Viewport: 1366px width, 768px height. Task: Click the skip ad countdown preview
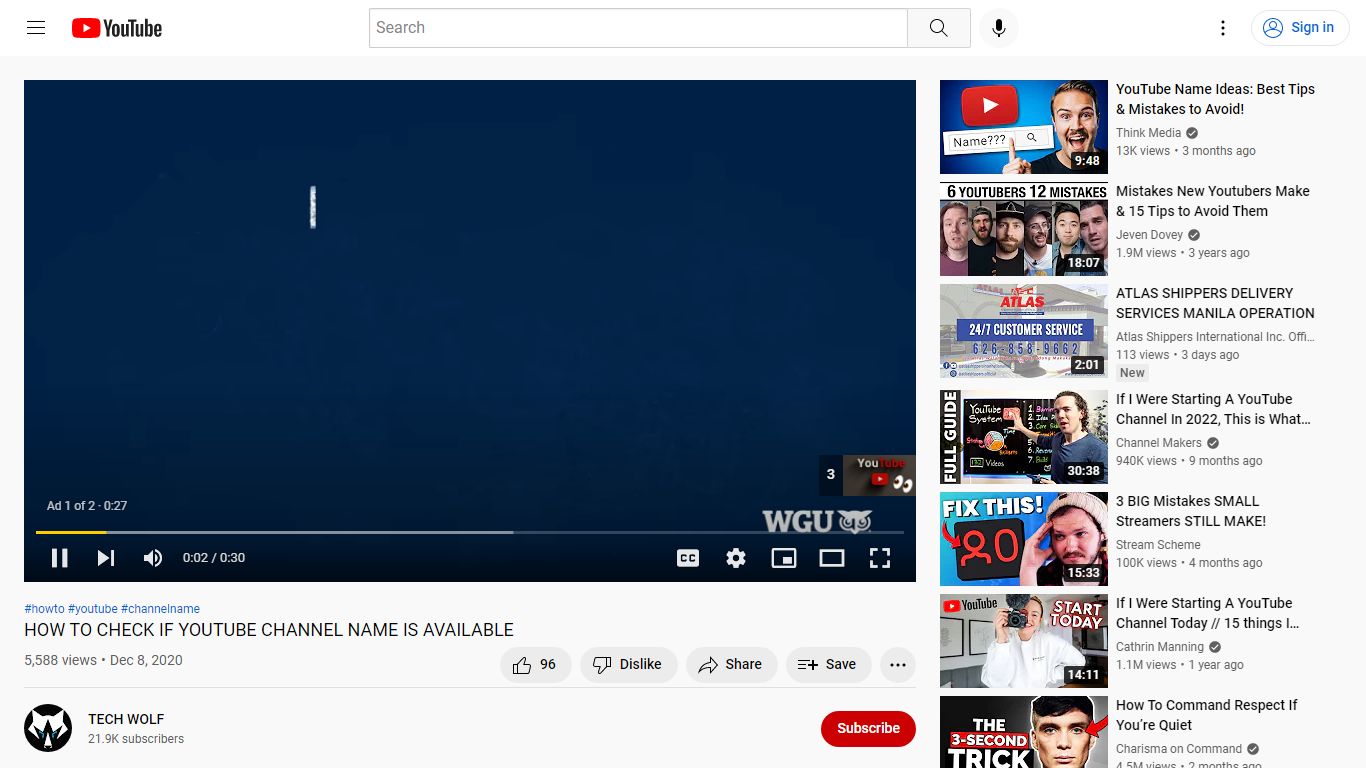click(867, 475)
